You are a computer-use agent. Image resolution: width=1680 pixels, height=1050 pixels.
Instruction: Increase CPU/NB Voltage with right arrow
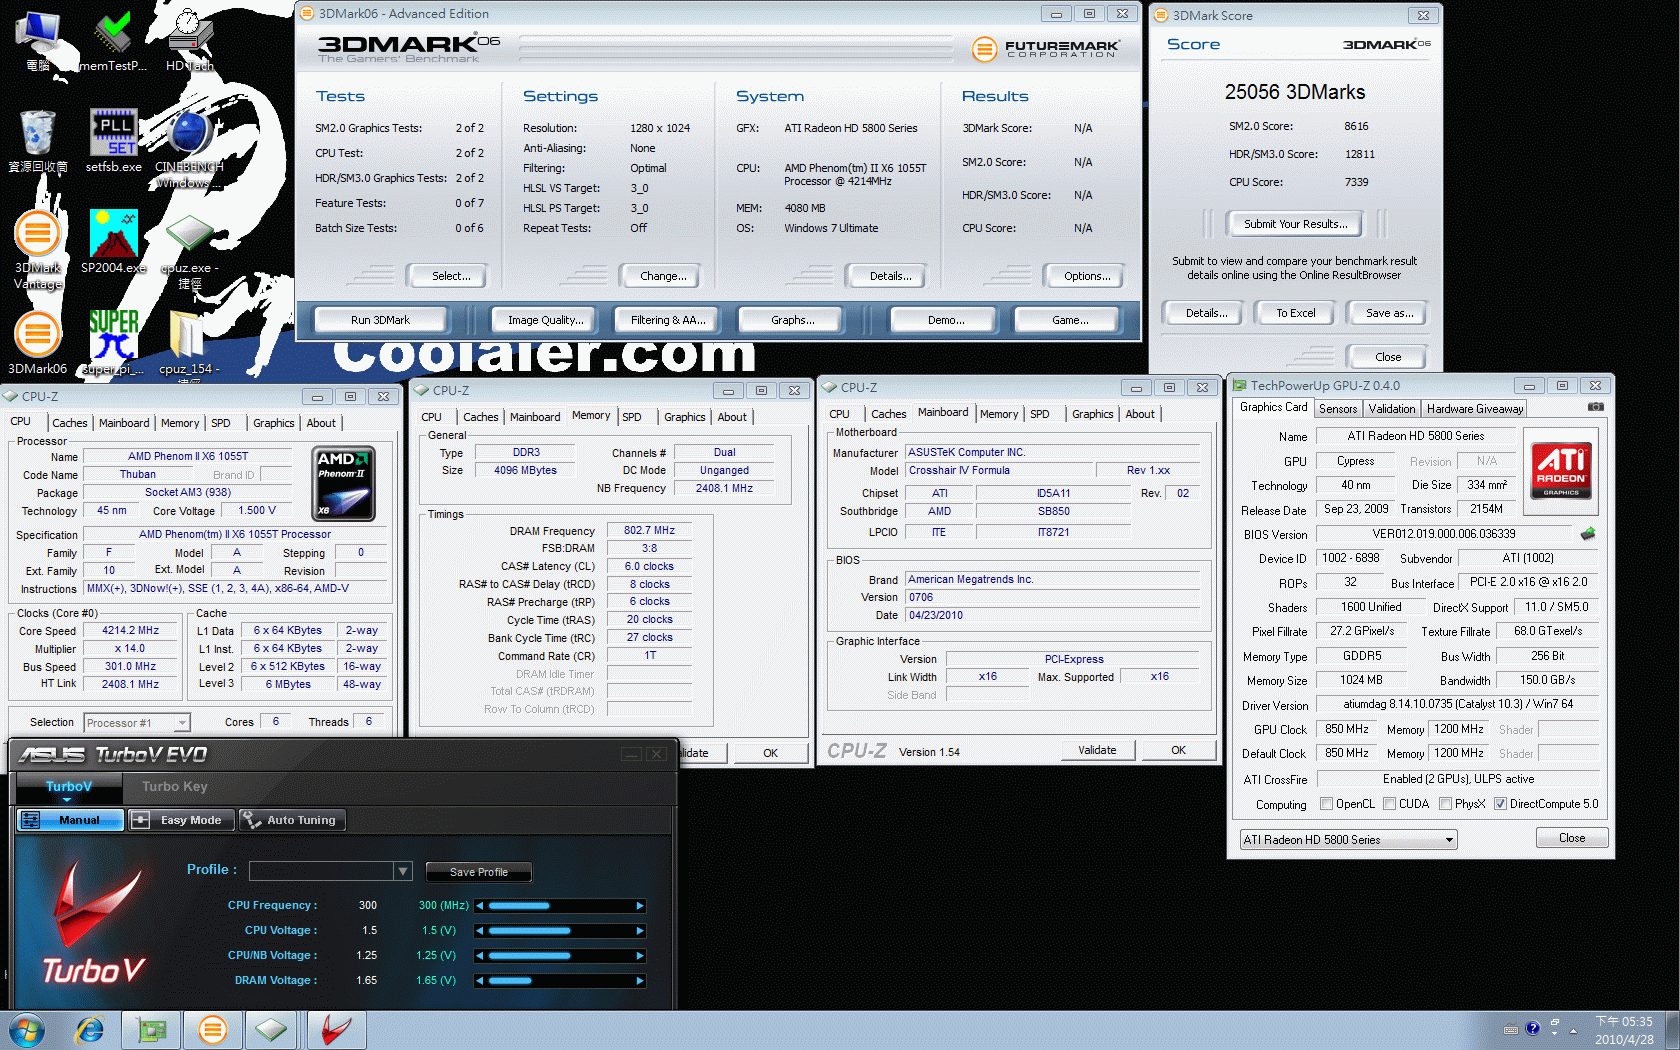click(640, 956)
